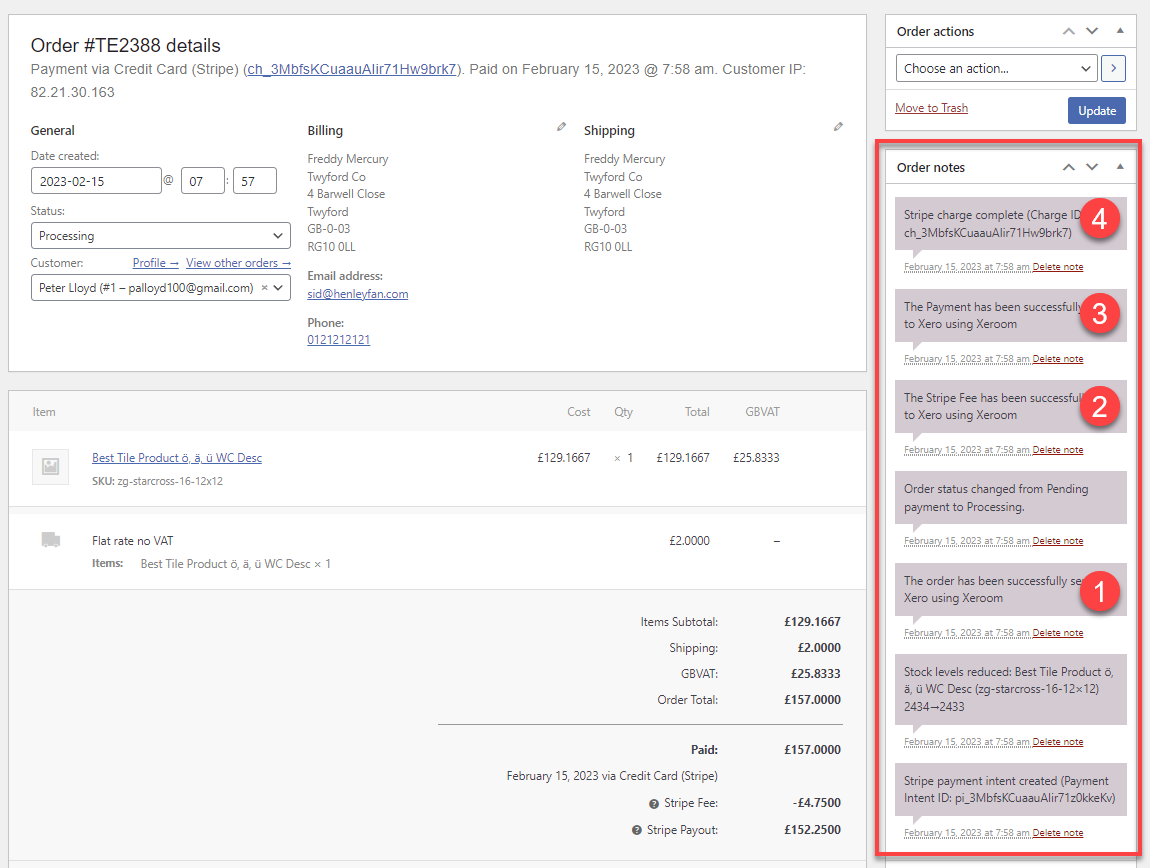Click the Order actions panel title
Image resolution: width=1150 pixels, height=868 pixels.
(x=935, y=32)
